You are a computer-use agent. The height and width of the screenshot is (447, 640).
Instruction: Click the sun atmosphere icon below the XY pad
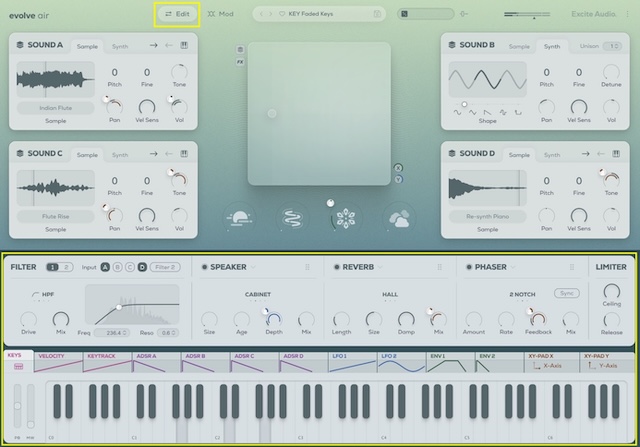click(240, 218)
